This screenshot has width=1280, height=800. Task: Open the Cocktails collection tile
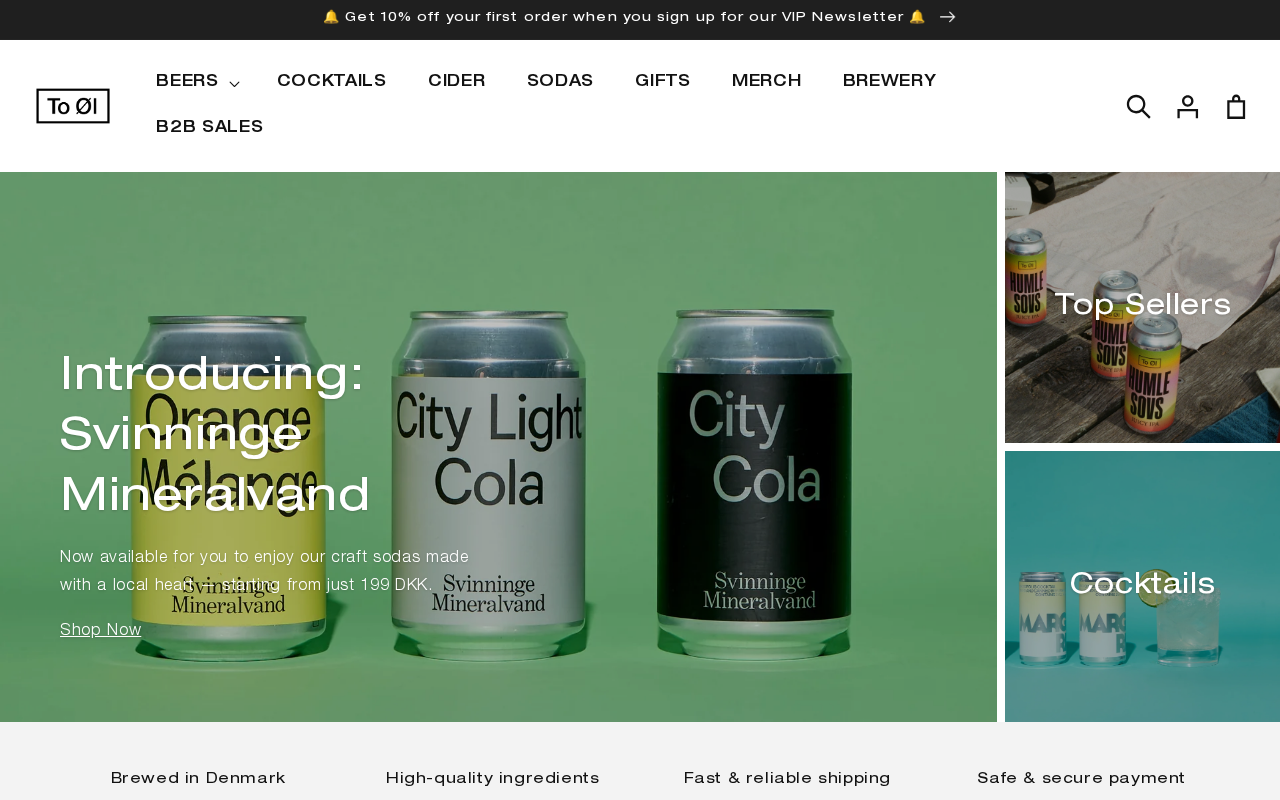click(x=1142, y=586)
